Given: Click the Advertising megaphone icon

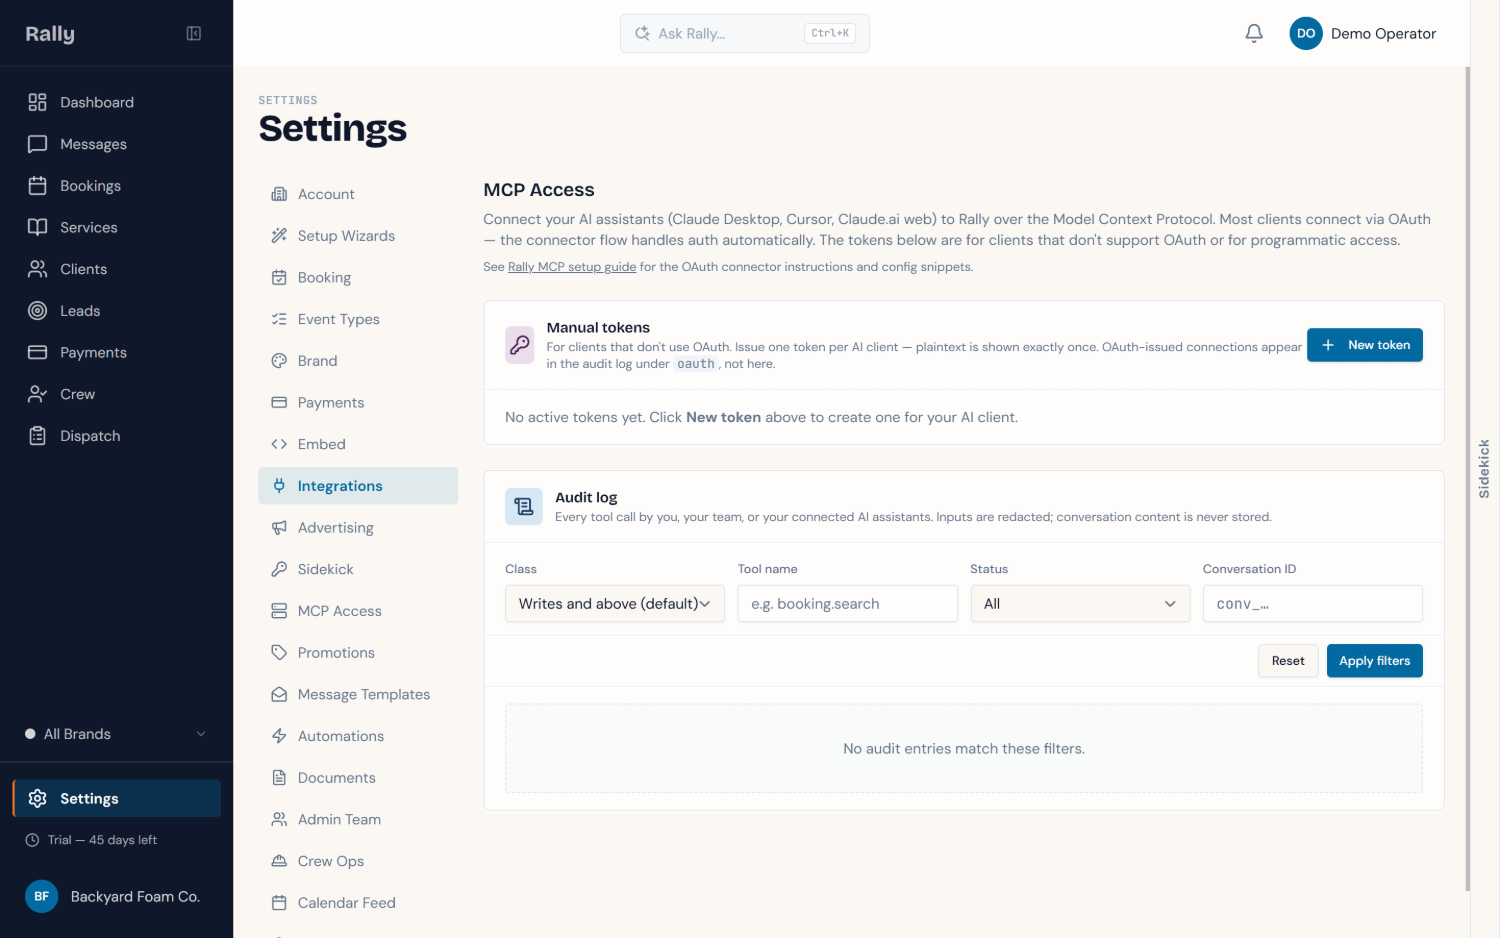Looking at the screenshot, I should (x=279, y=528).
